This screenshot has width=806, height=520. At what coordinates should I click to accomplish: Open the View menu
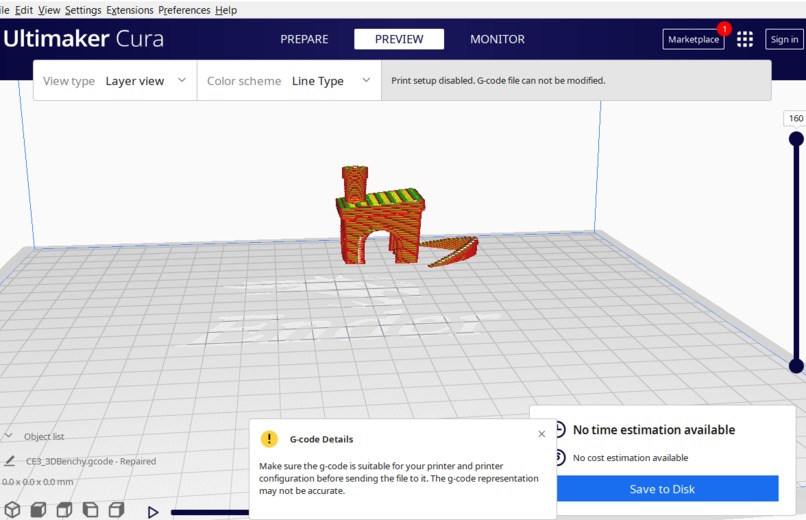click(x=49, y=10)
